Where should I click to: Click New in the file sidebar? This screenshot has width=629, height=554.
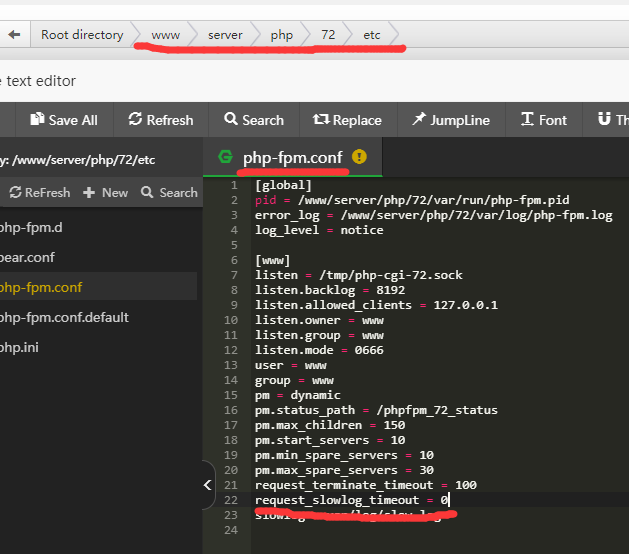106,192
